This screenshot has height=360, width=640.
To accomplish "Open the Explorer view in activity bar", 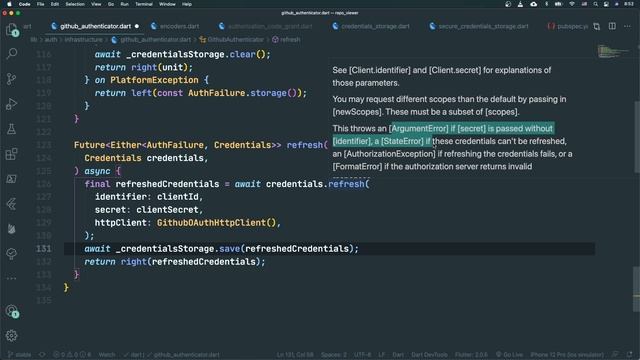I will click(12, 30).
